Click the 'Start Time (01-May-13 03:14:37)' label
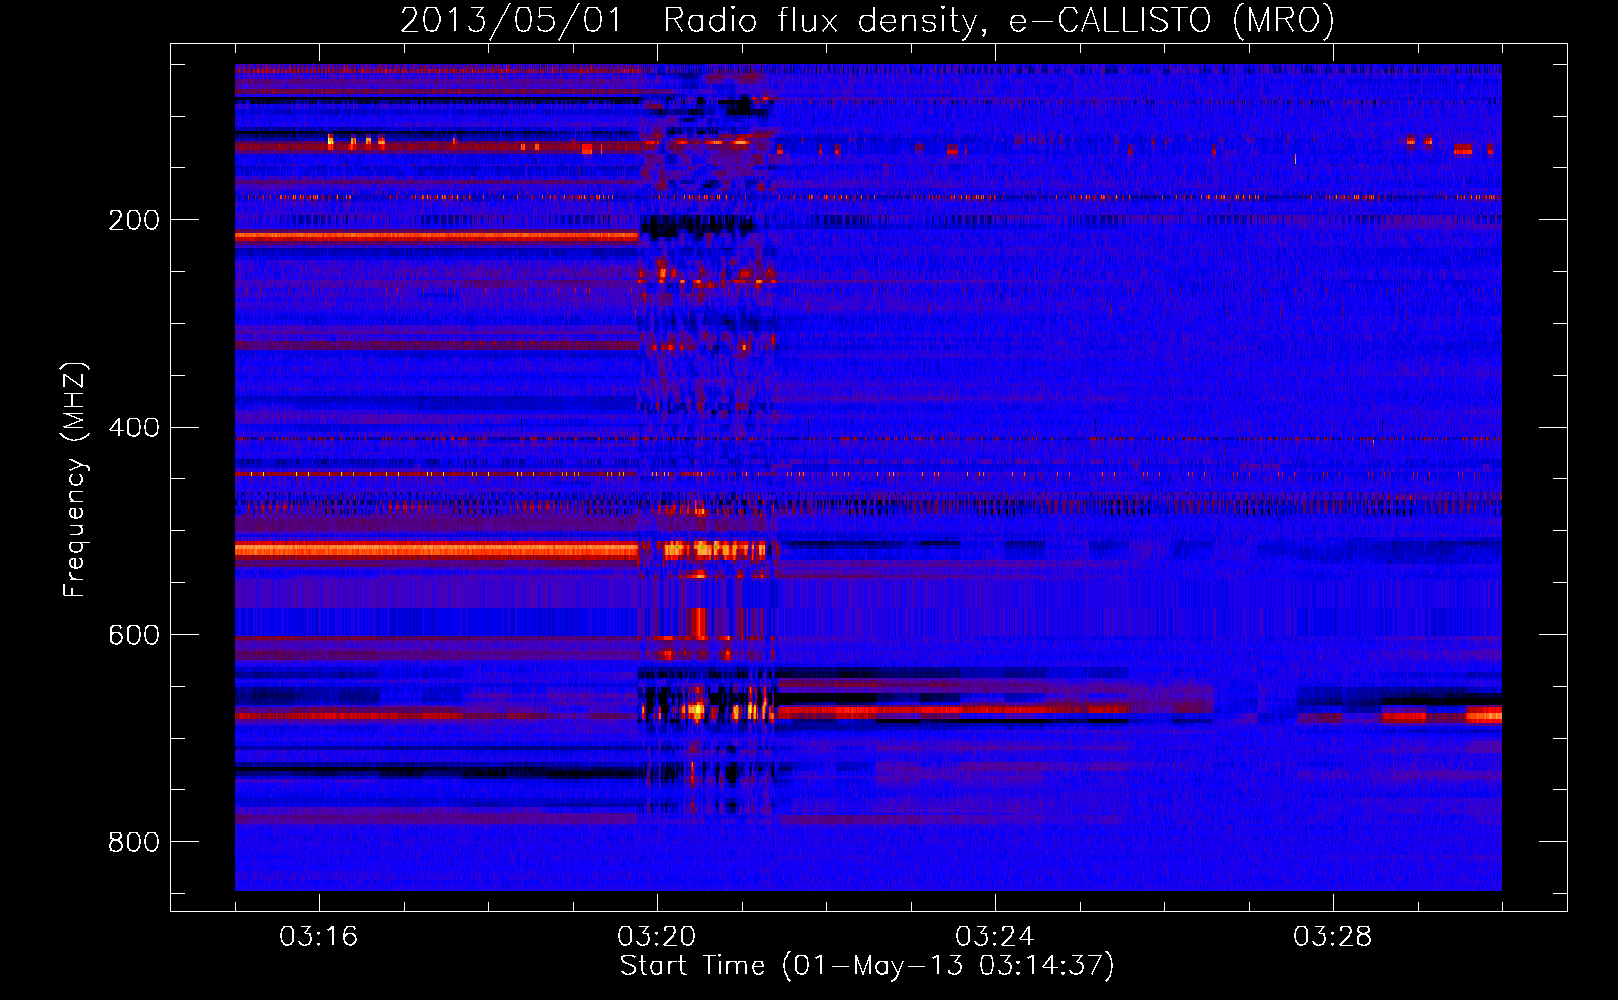 [x=867, y=966]
